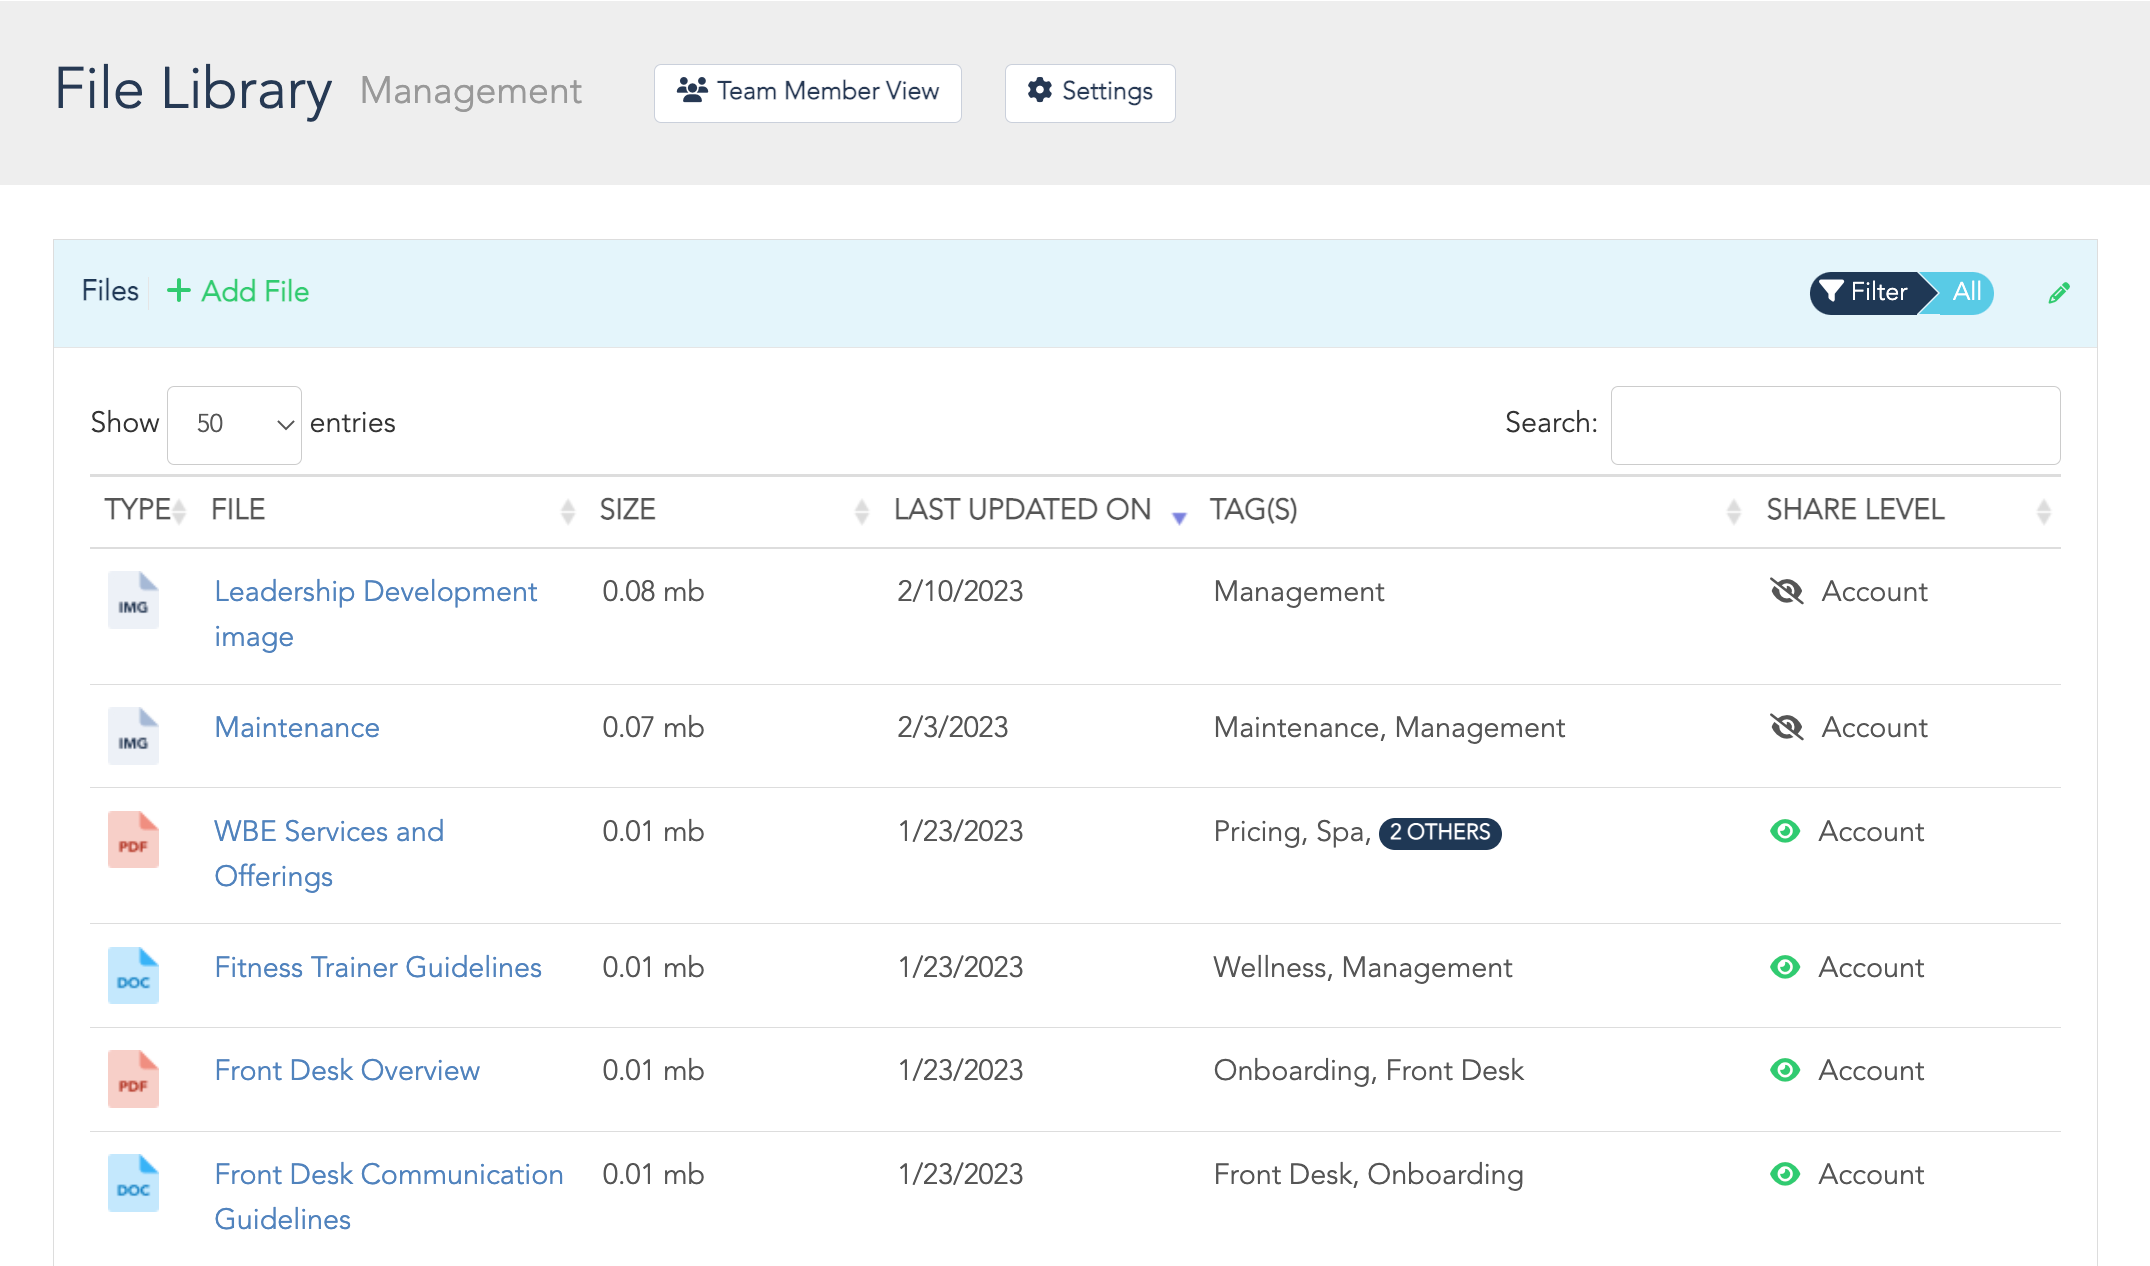Toggle hidden eye icon for Maintenance row
Viewport: 2150px width, 1266px height.
click(1786, 727)
